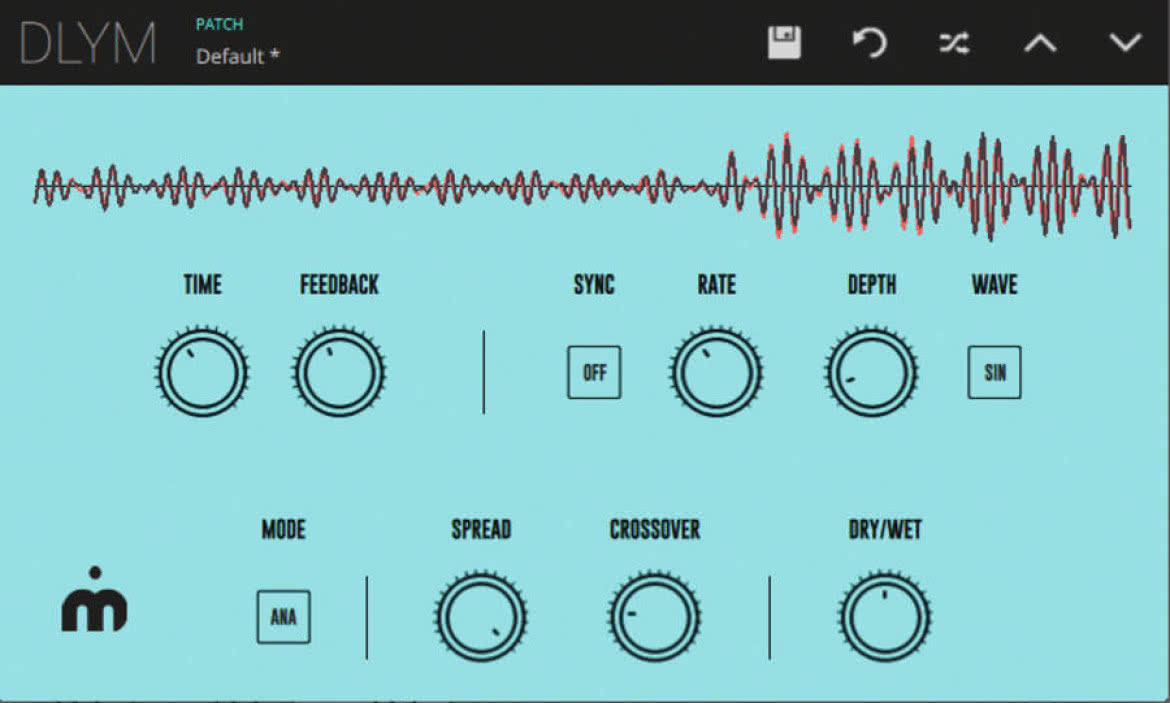Click the DEPTH label text
The width and height of the screenshot is (1170, 703).
(872, 284)
